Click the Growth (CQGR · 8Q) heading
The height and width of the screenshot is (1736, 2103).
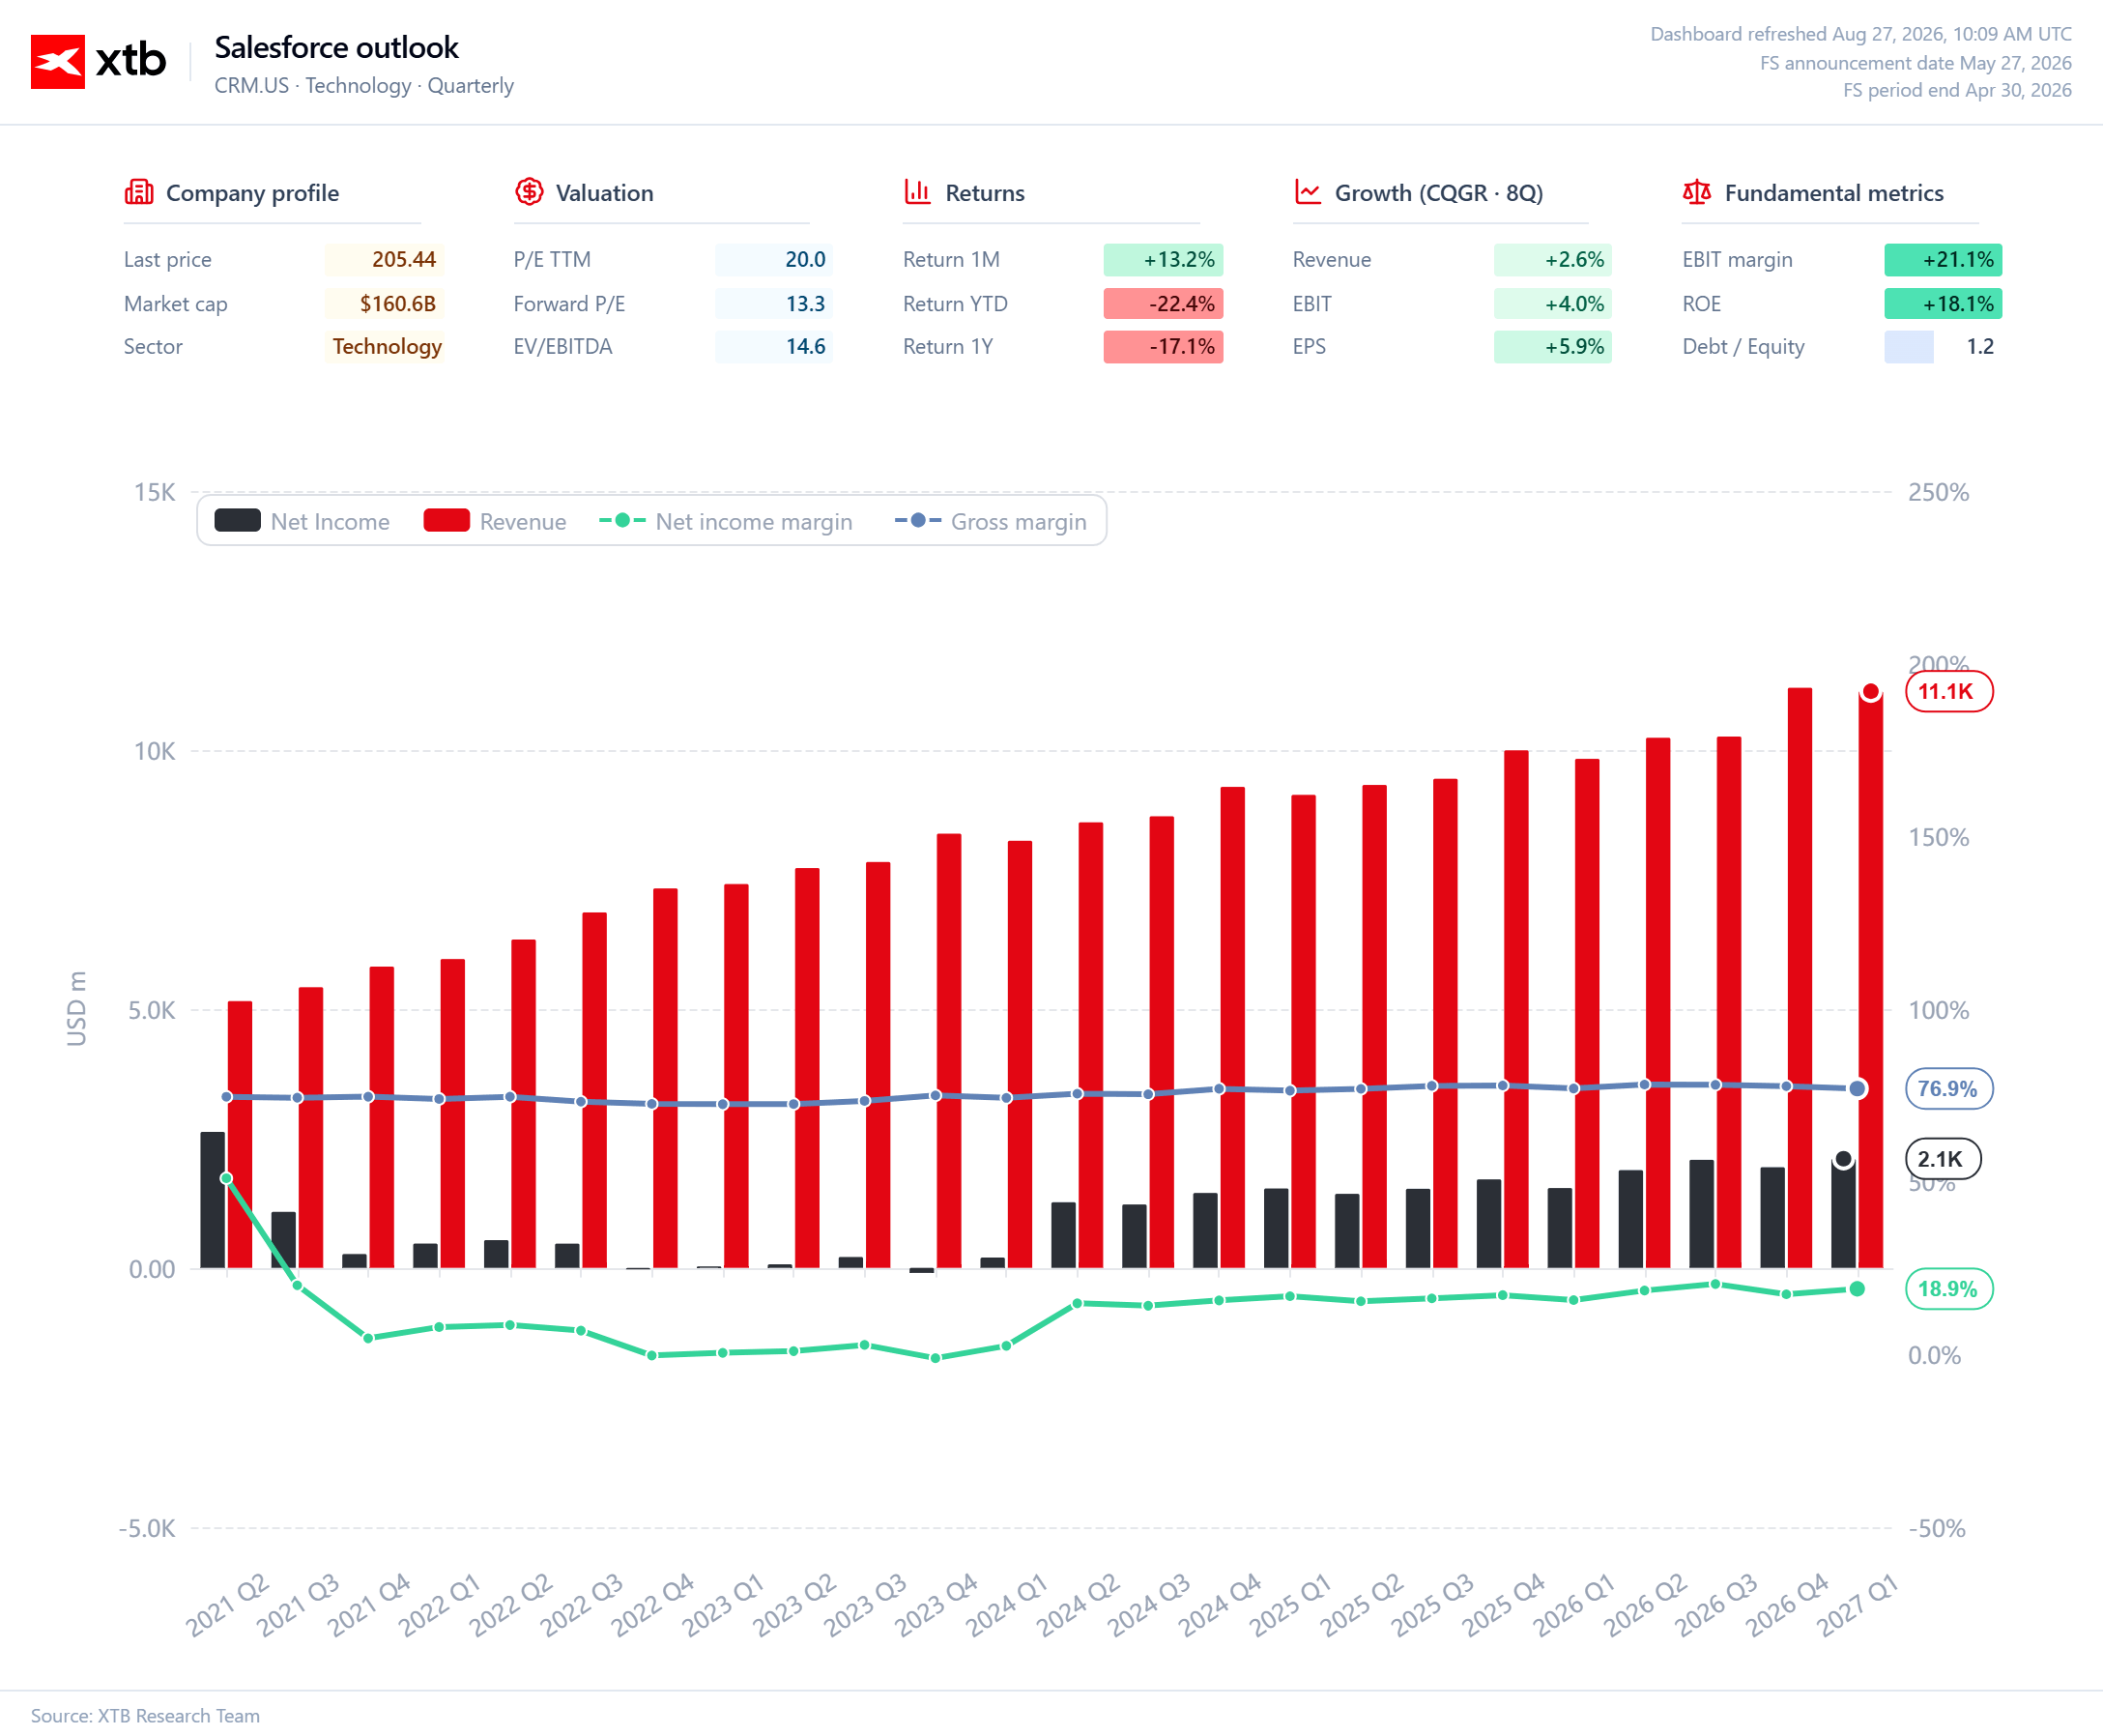(1439, 193)
